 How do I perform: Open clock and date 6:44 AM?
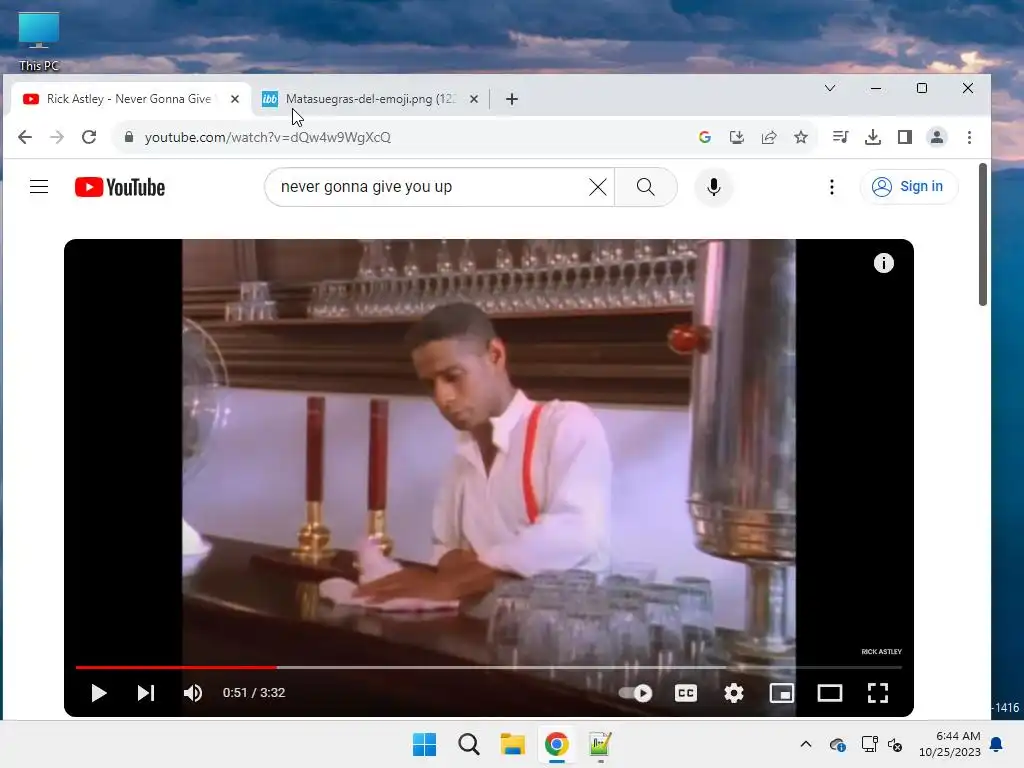pyautogui.click(x=950, y=744)
